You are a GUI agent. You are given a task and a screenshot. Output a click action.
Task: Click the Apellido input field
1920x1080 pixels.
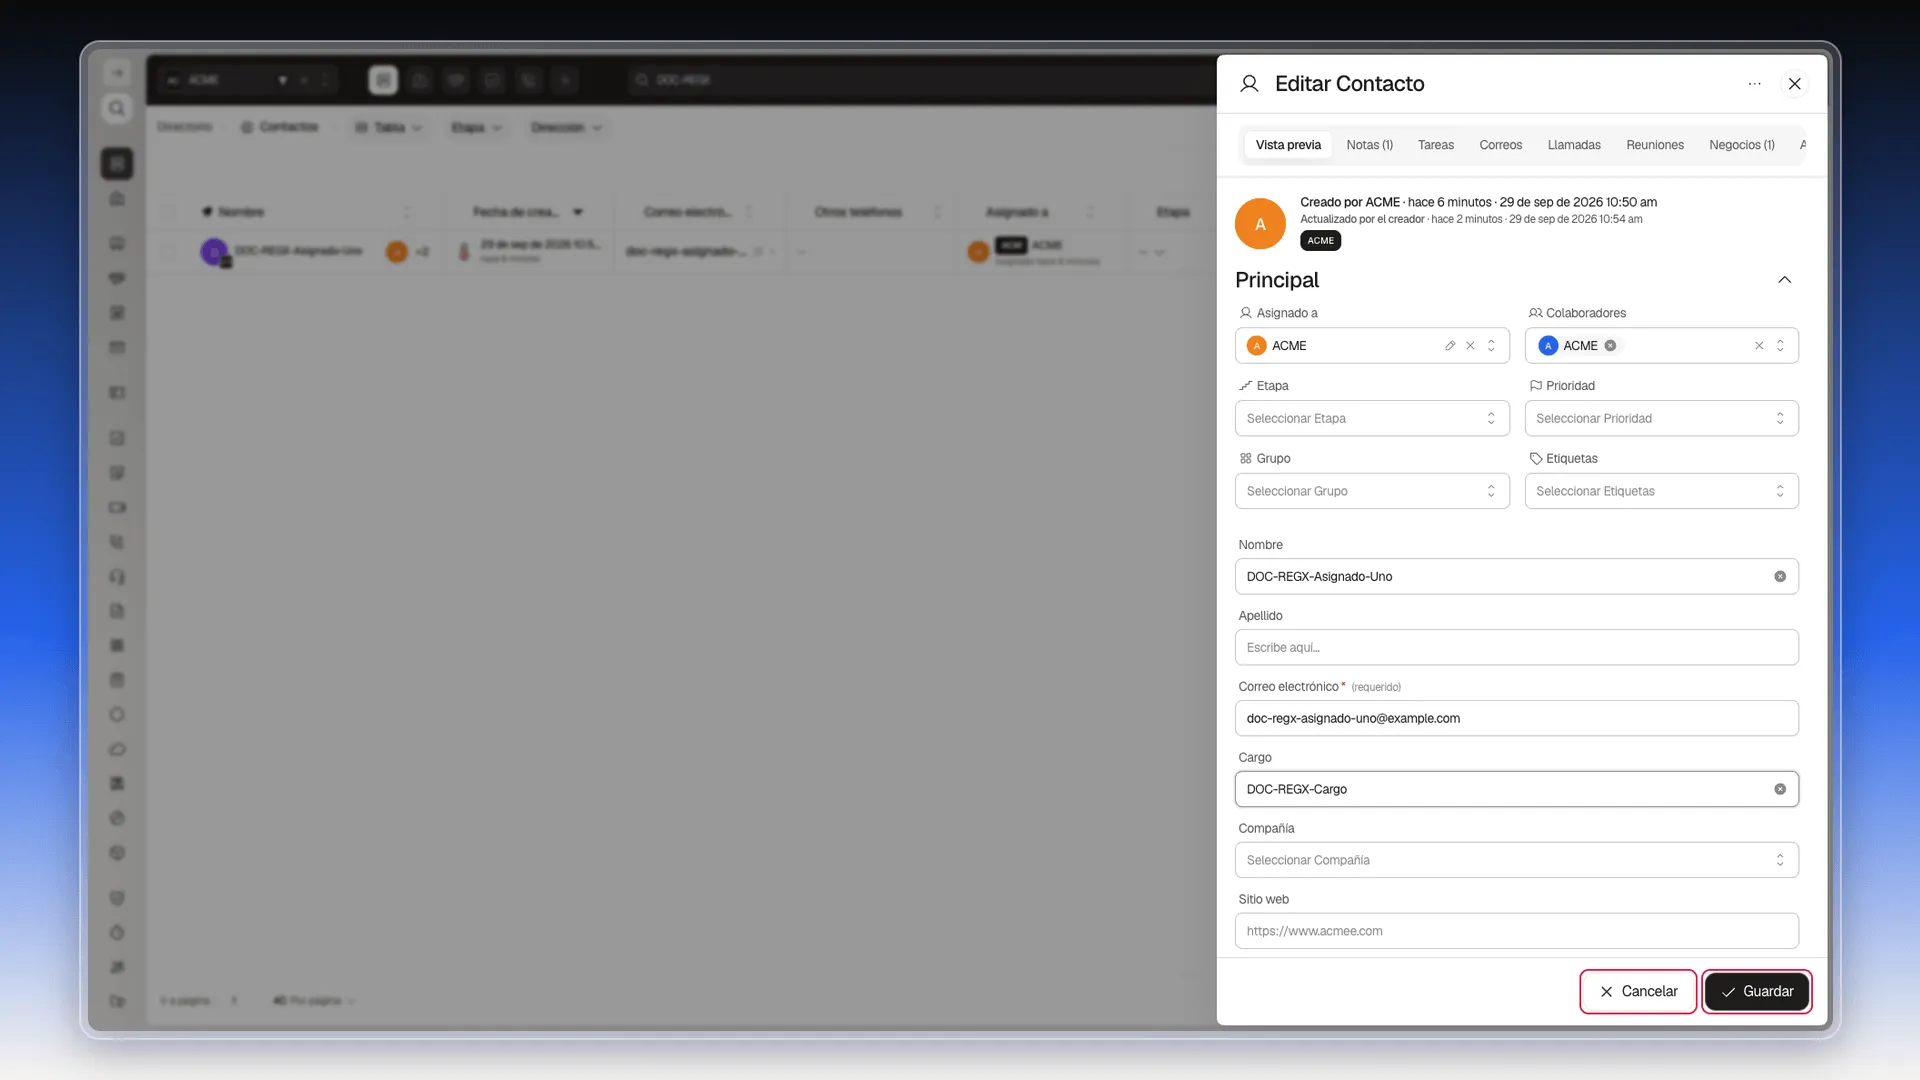(x=1516, y=648)
